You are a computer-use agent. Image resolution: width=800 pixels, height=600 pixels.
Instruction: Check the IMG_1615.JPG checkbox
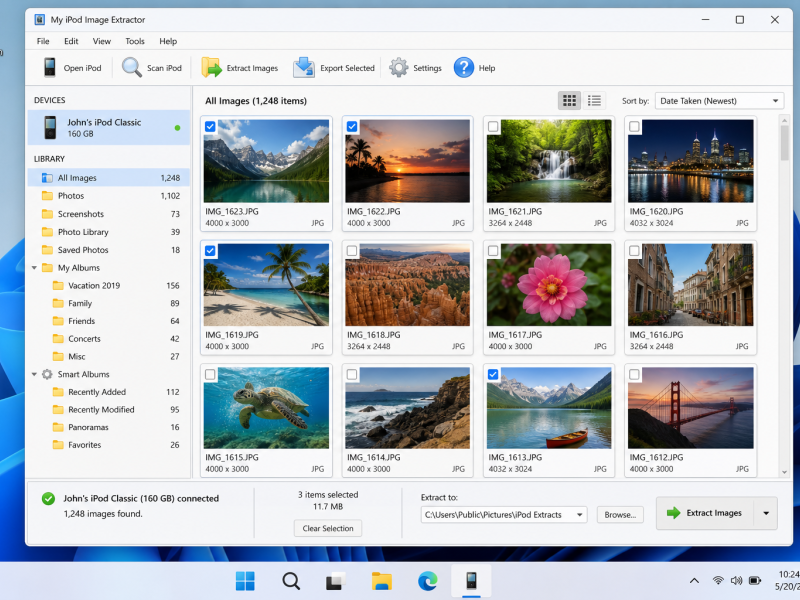tap(210, 374)
